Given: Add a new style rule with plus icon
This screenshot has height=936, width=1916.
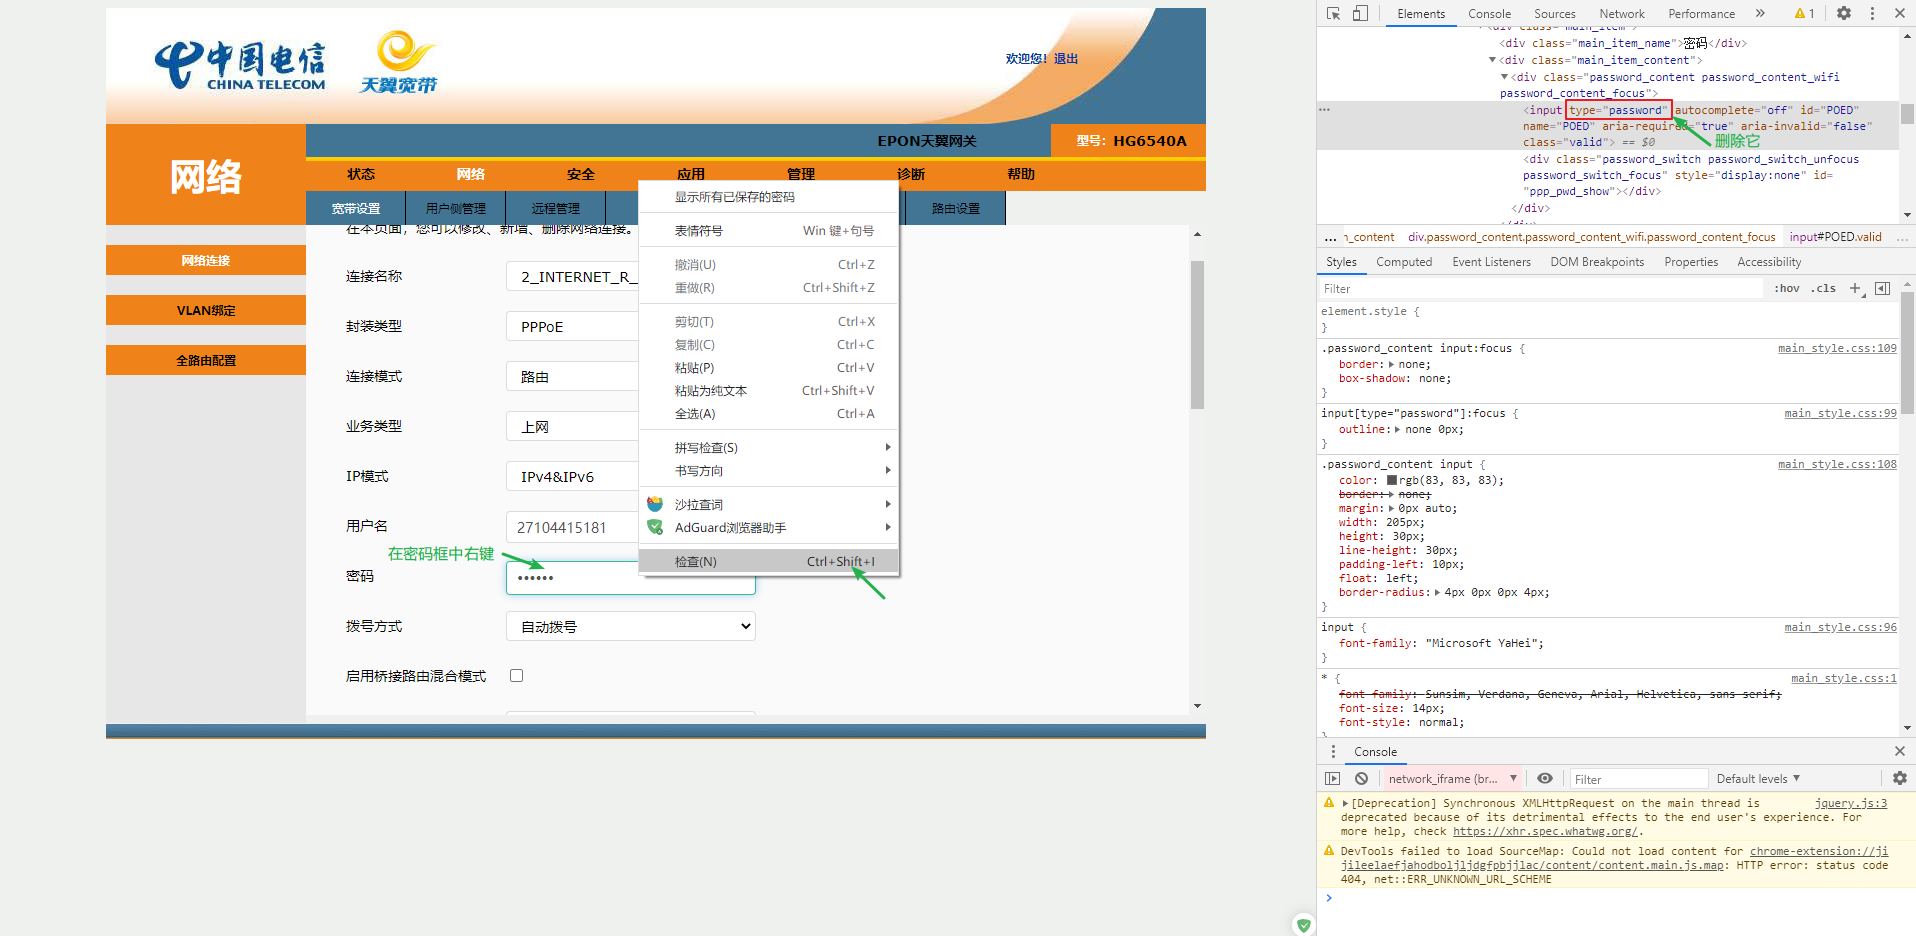Looking at the screenshot, I should [x=1856, y=288].
